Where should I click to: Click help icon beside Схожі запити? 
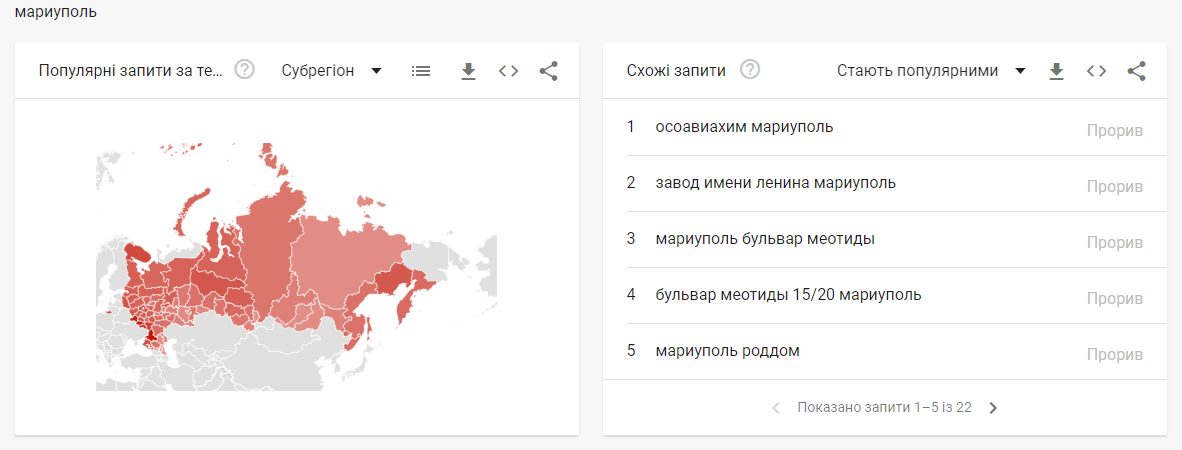pos(750,70)
